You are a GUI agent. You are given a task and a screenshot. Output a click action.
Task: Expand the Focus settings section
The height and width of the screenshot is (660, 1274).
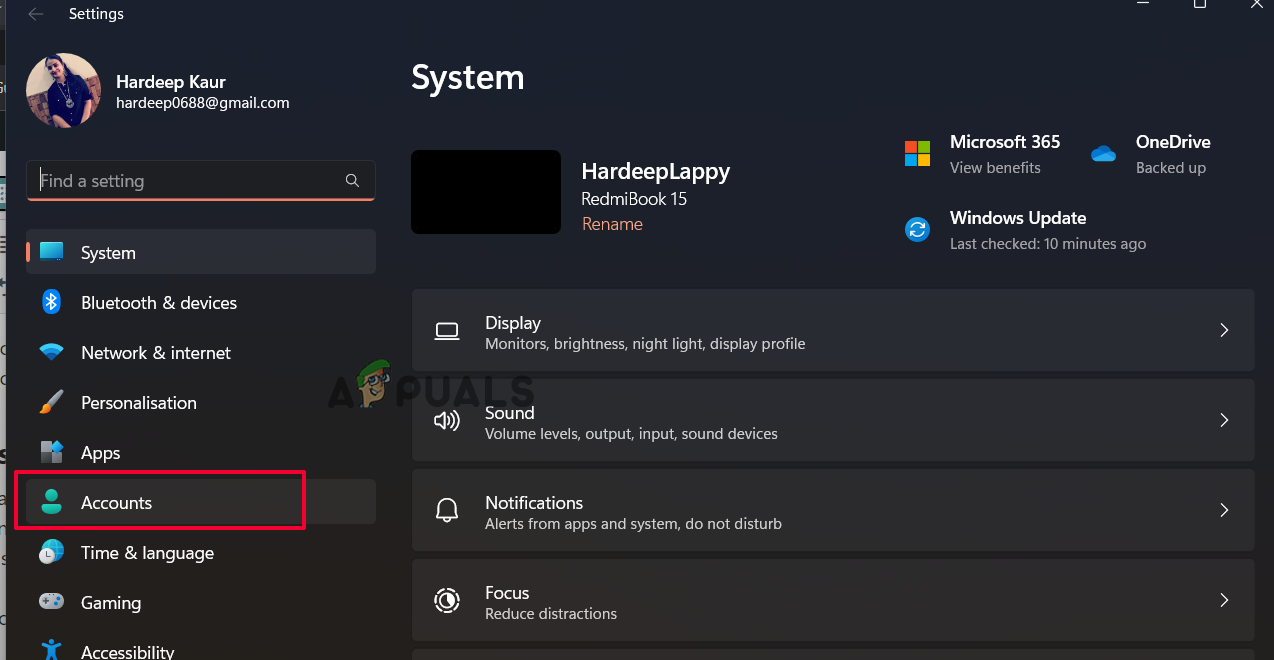(1224, 600)
